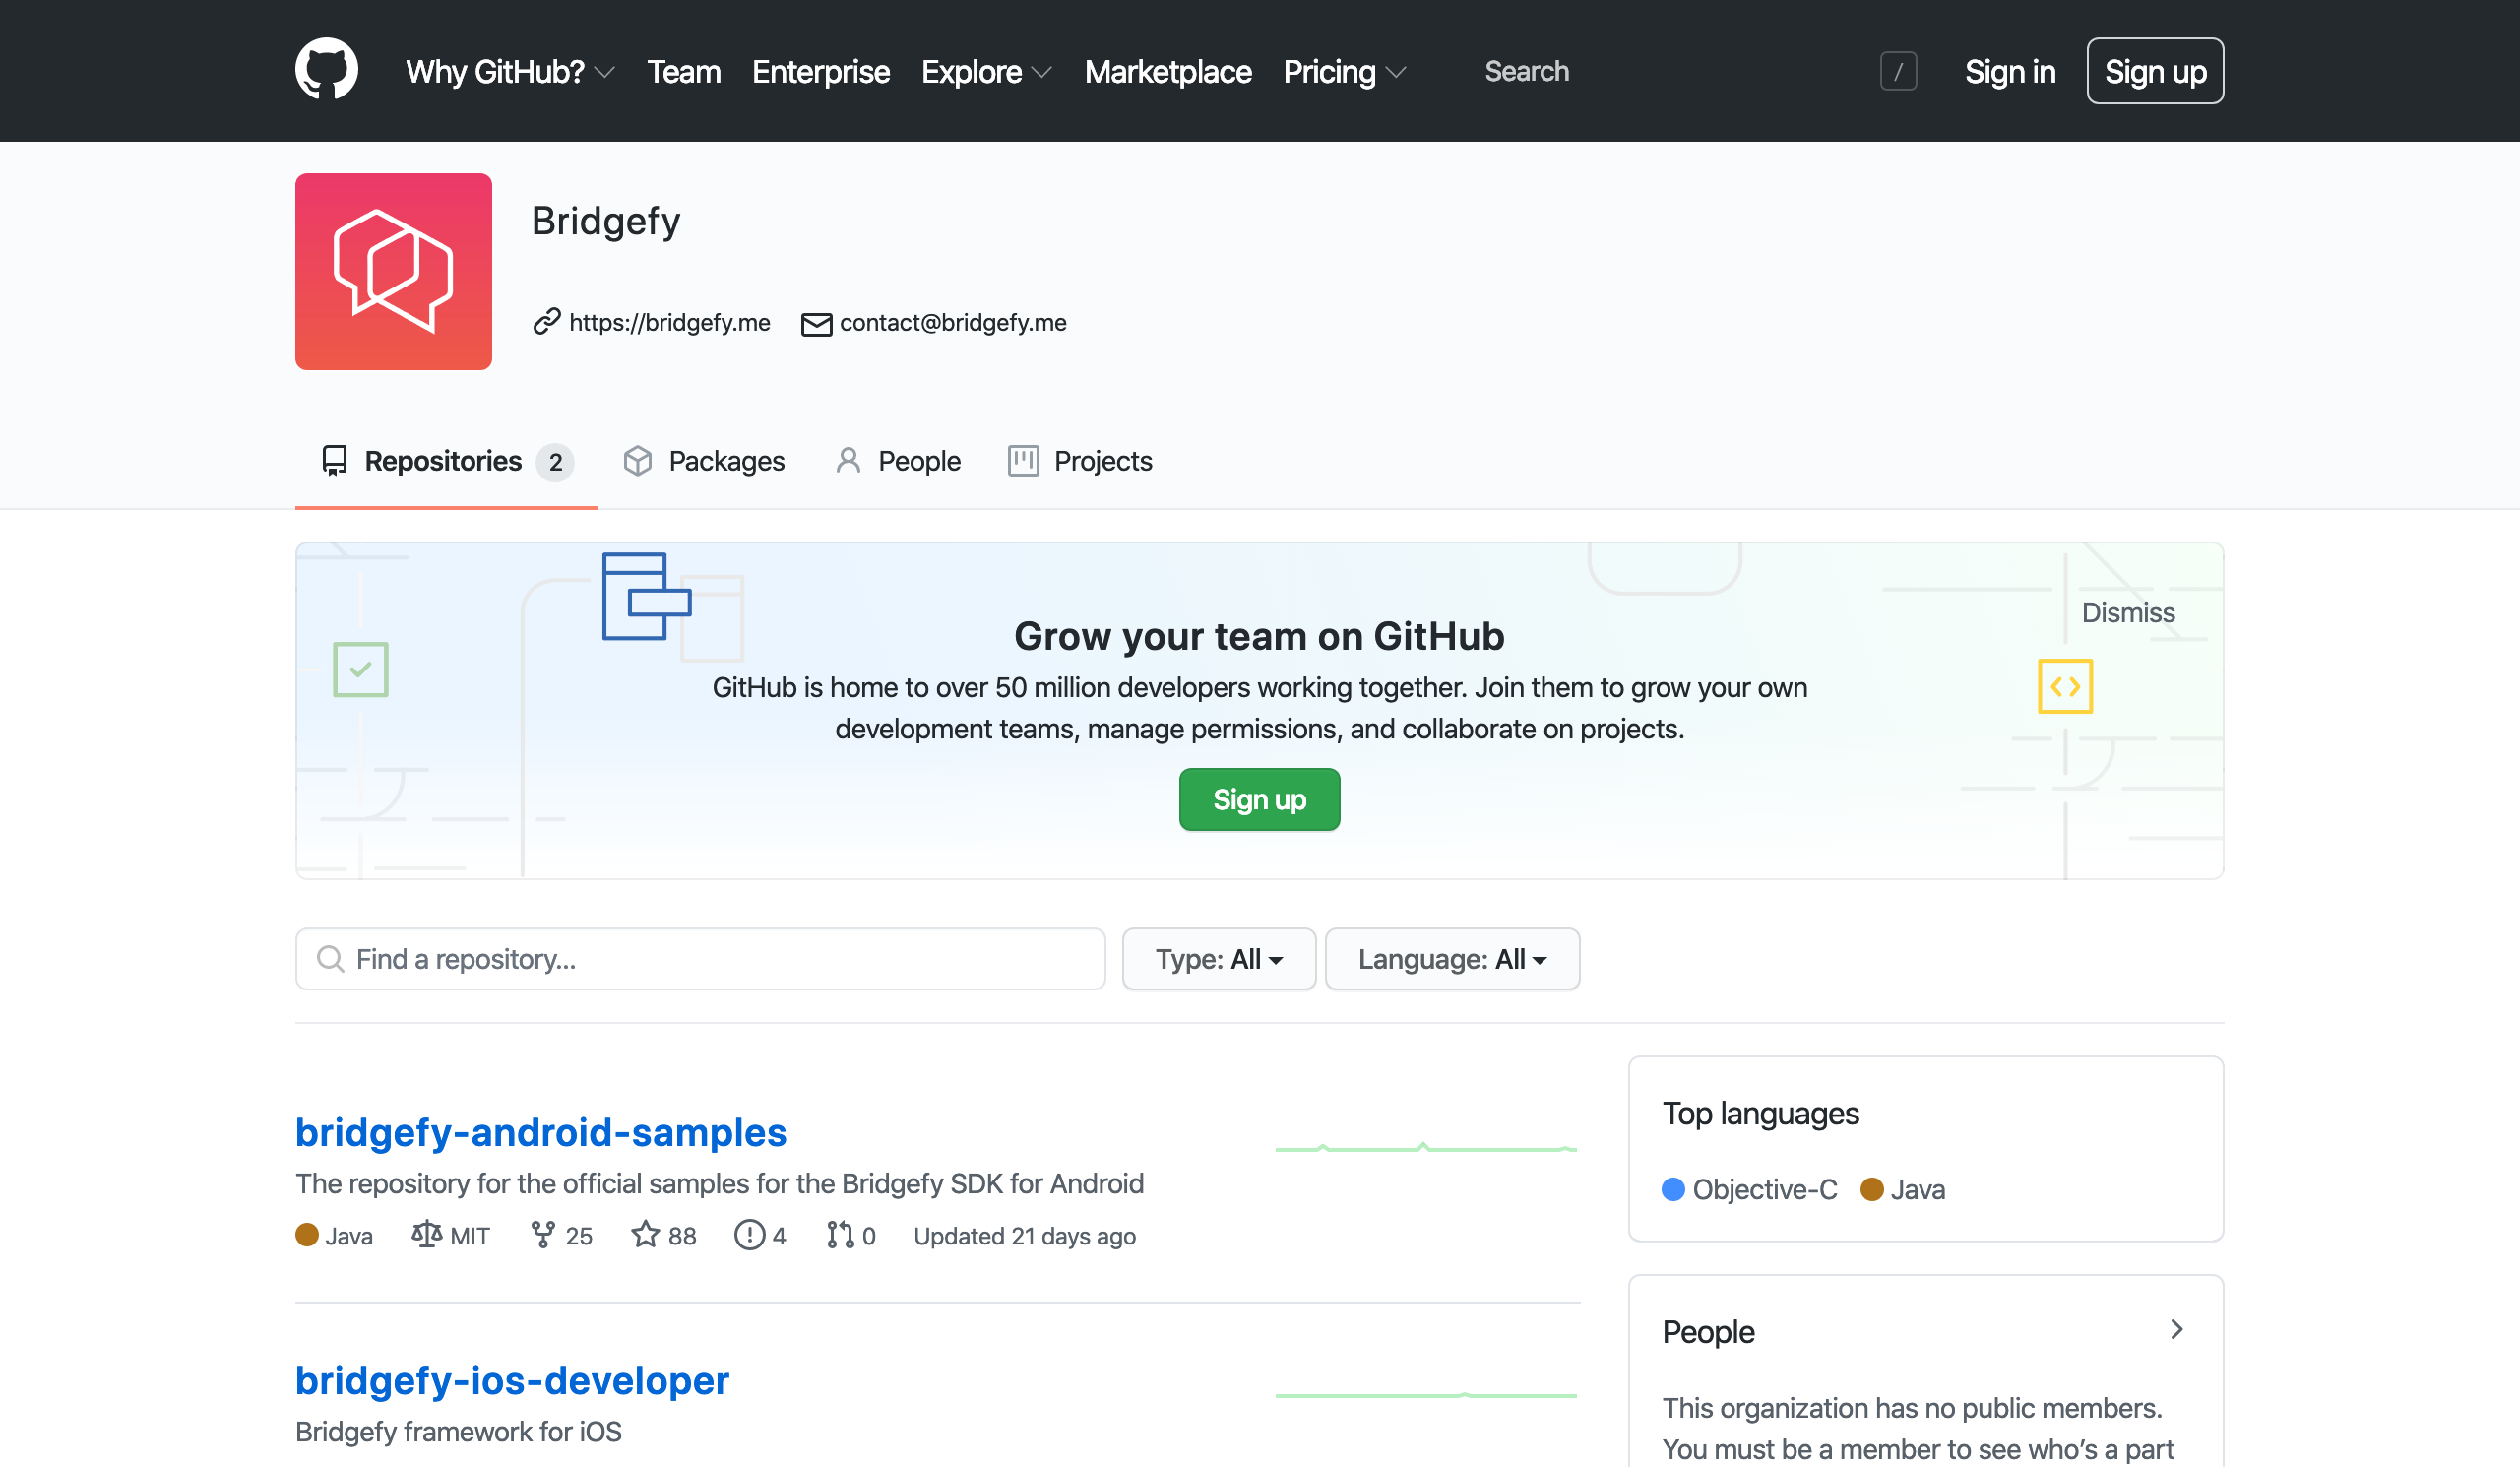Click the contact@bridgefy.me email link
Image resolution: width=2520 pixels, height=1467 pixels.
click(x=952, y=322)
